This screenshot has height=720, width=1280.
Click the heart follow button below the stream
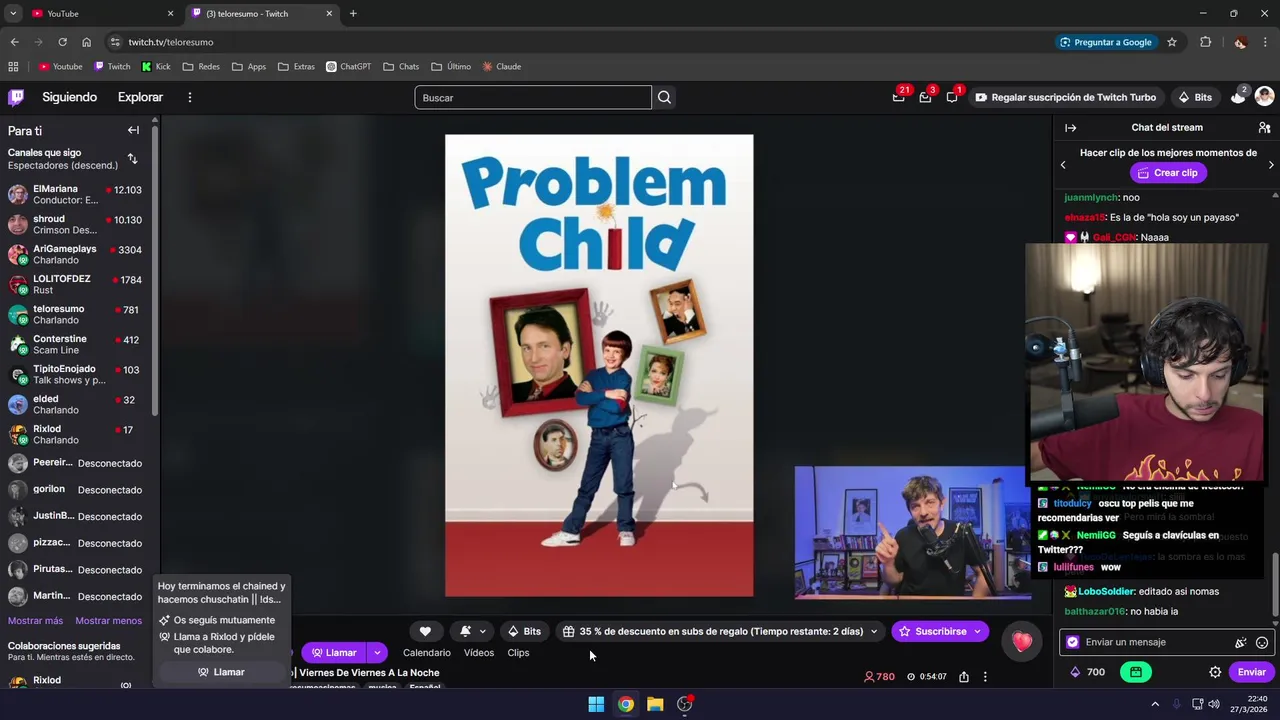425,631
